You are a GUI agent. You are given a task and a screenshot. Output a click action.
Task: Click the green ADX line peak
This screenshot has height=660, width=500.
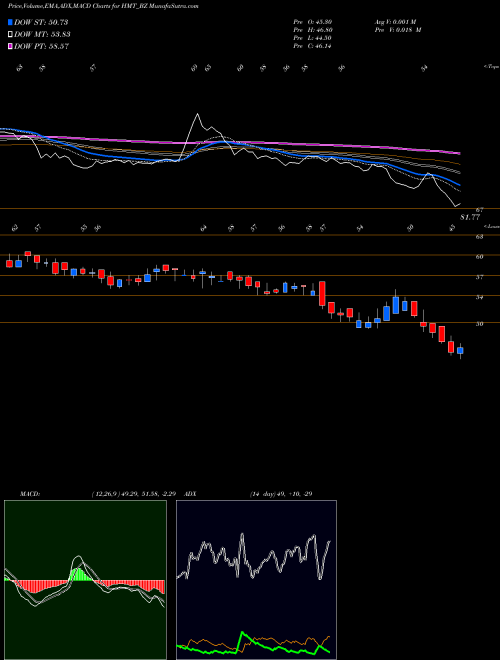pyautogui.click(x=242, y=632)
